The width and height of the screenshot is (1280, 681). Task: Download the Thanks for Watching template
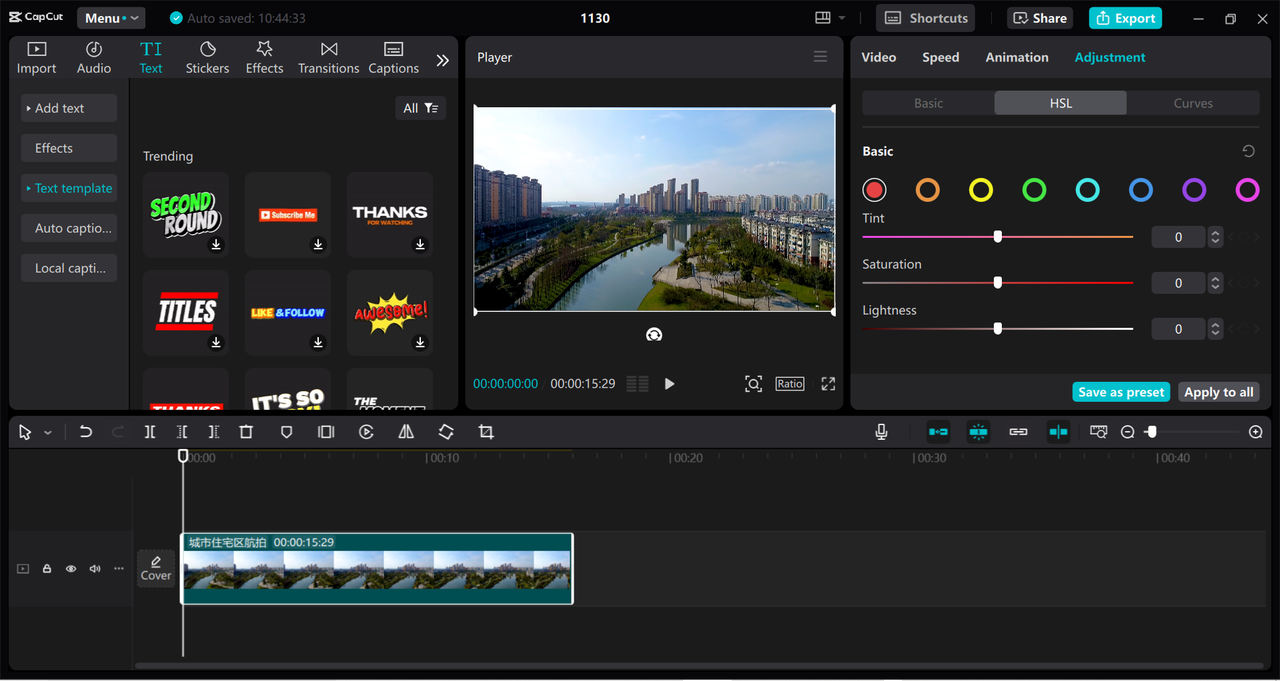pos(420,244)
